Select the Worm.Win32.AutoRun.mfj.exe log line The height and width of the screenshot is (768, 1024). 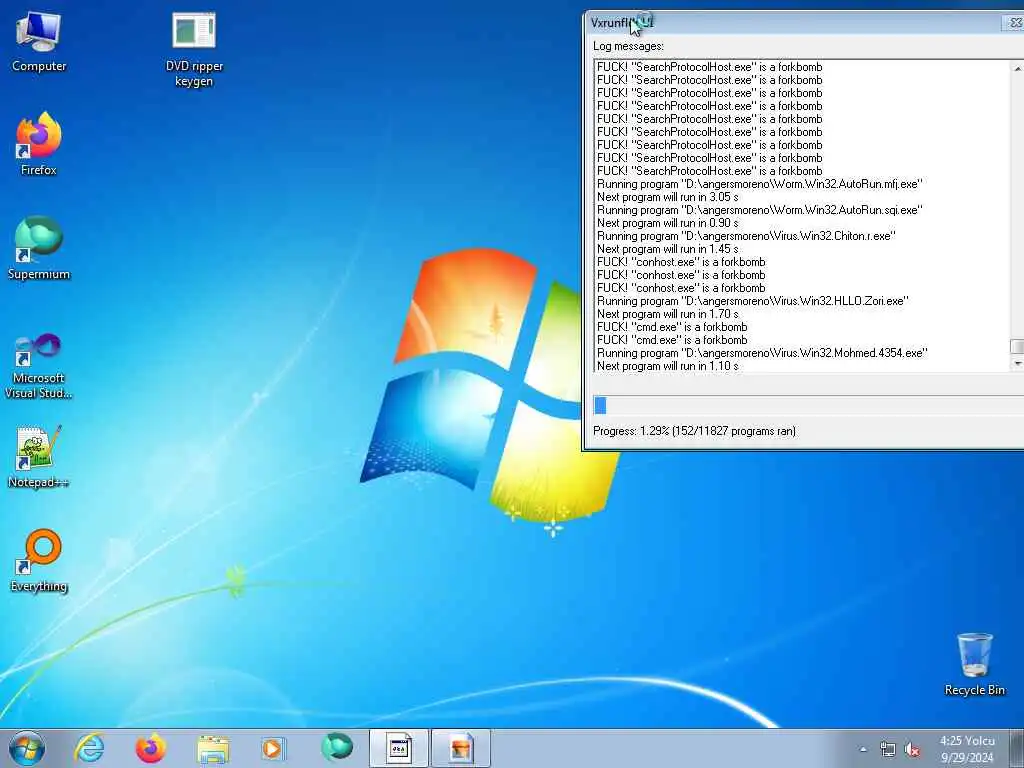[x=760, y=184]
